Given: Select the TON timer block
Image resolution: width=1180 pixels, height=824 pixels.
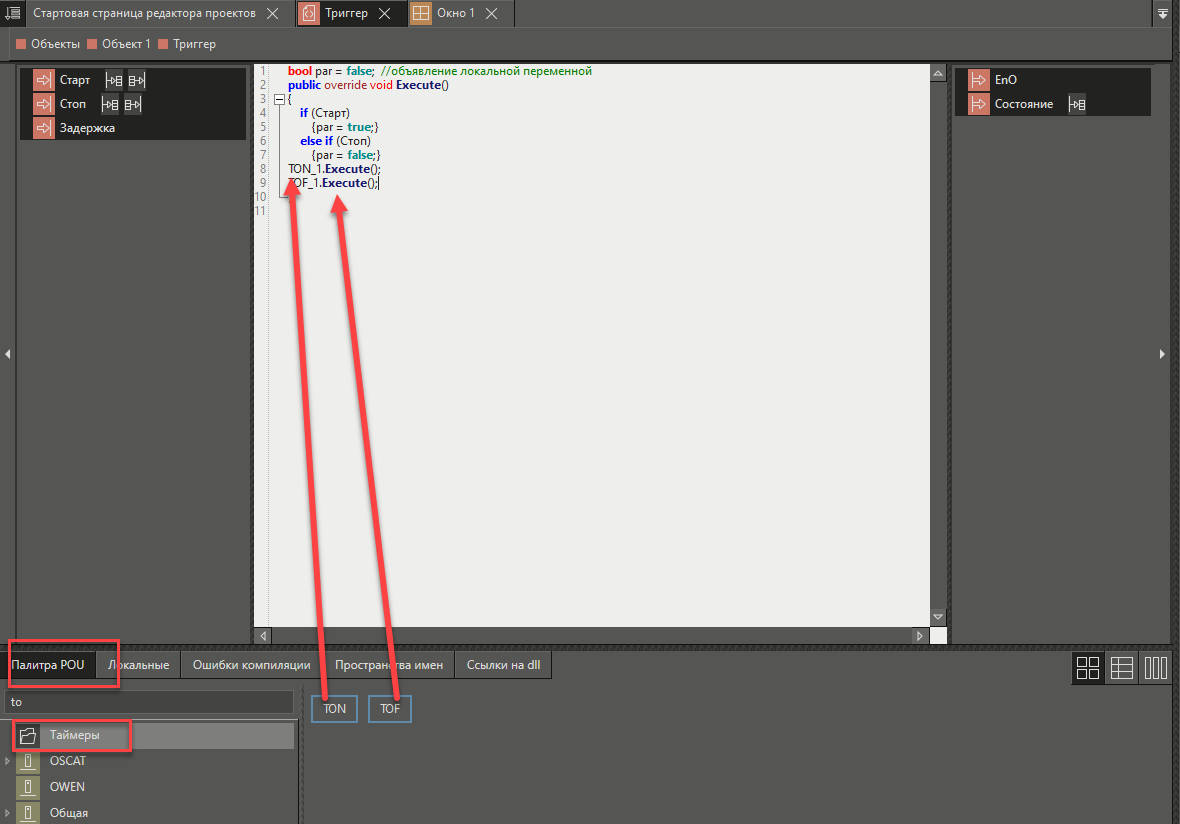Looking at the screenshot, I should [334, 708].
